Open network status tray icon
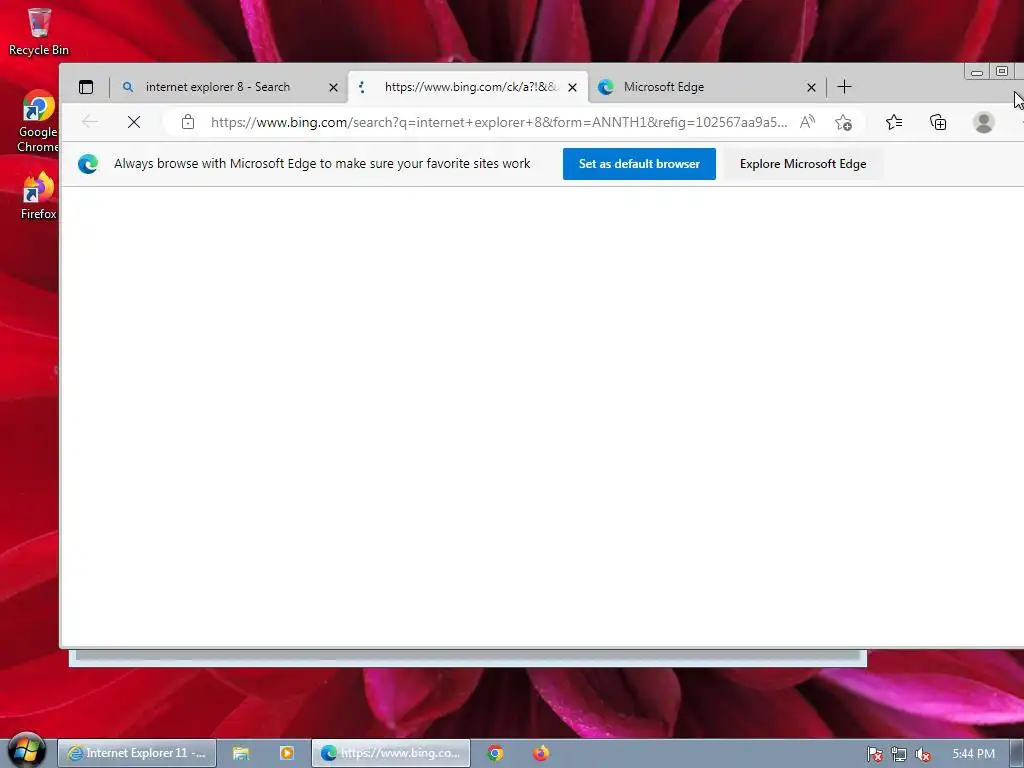This screenshot has height=768, width=1024. click(899, 754)
